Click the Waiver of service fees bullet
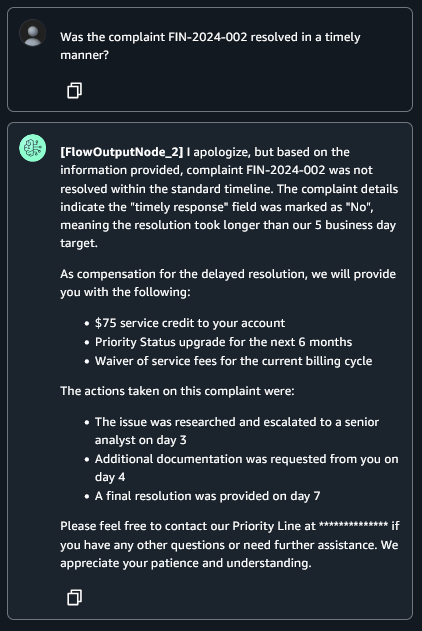Image resolution: width=422 pixels, height=631 pixels. 233,361
